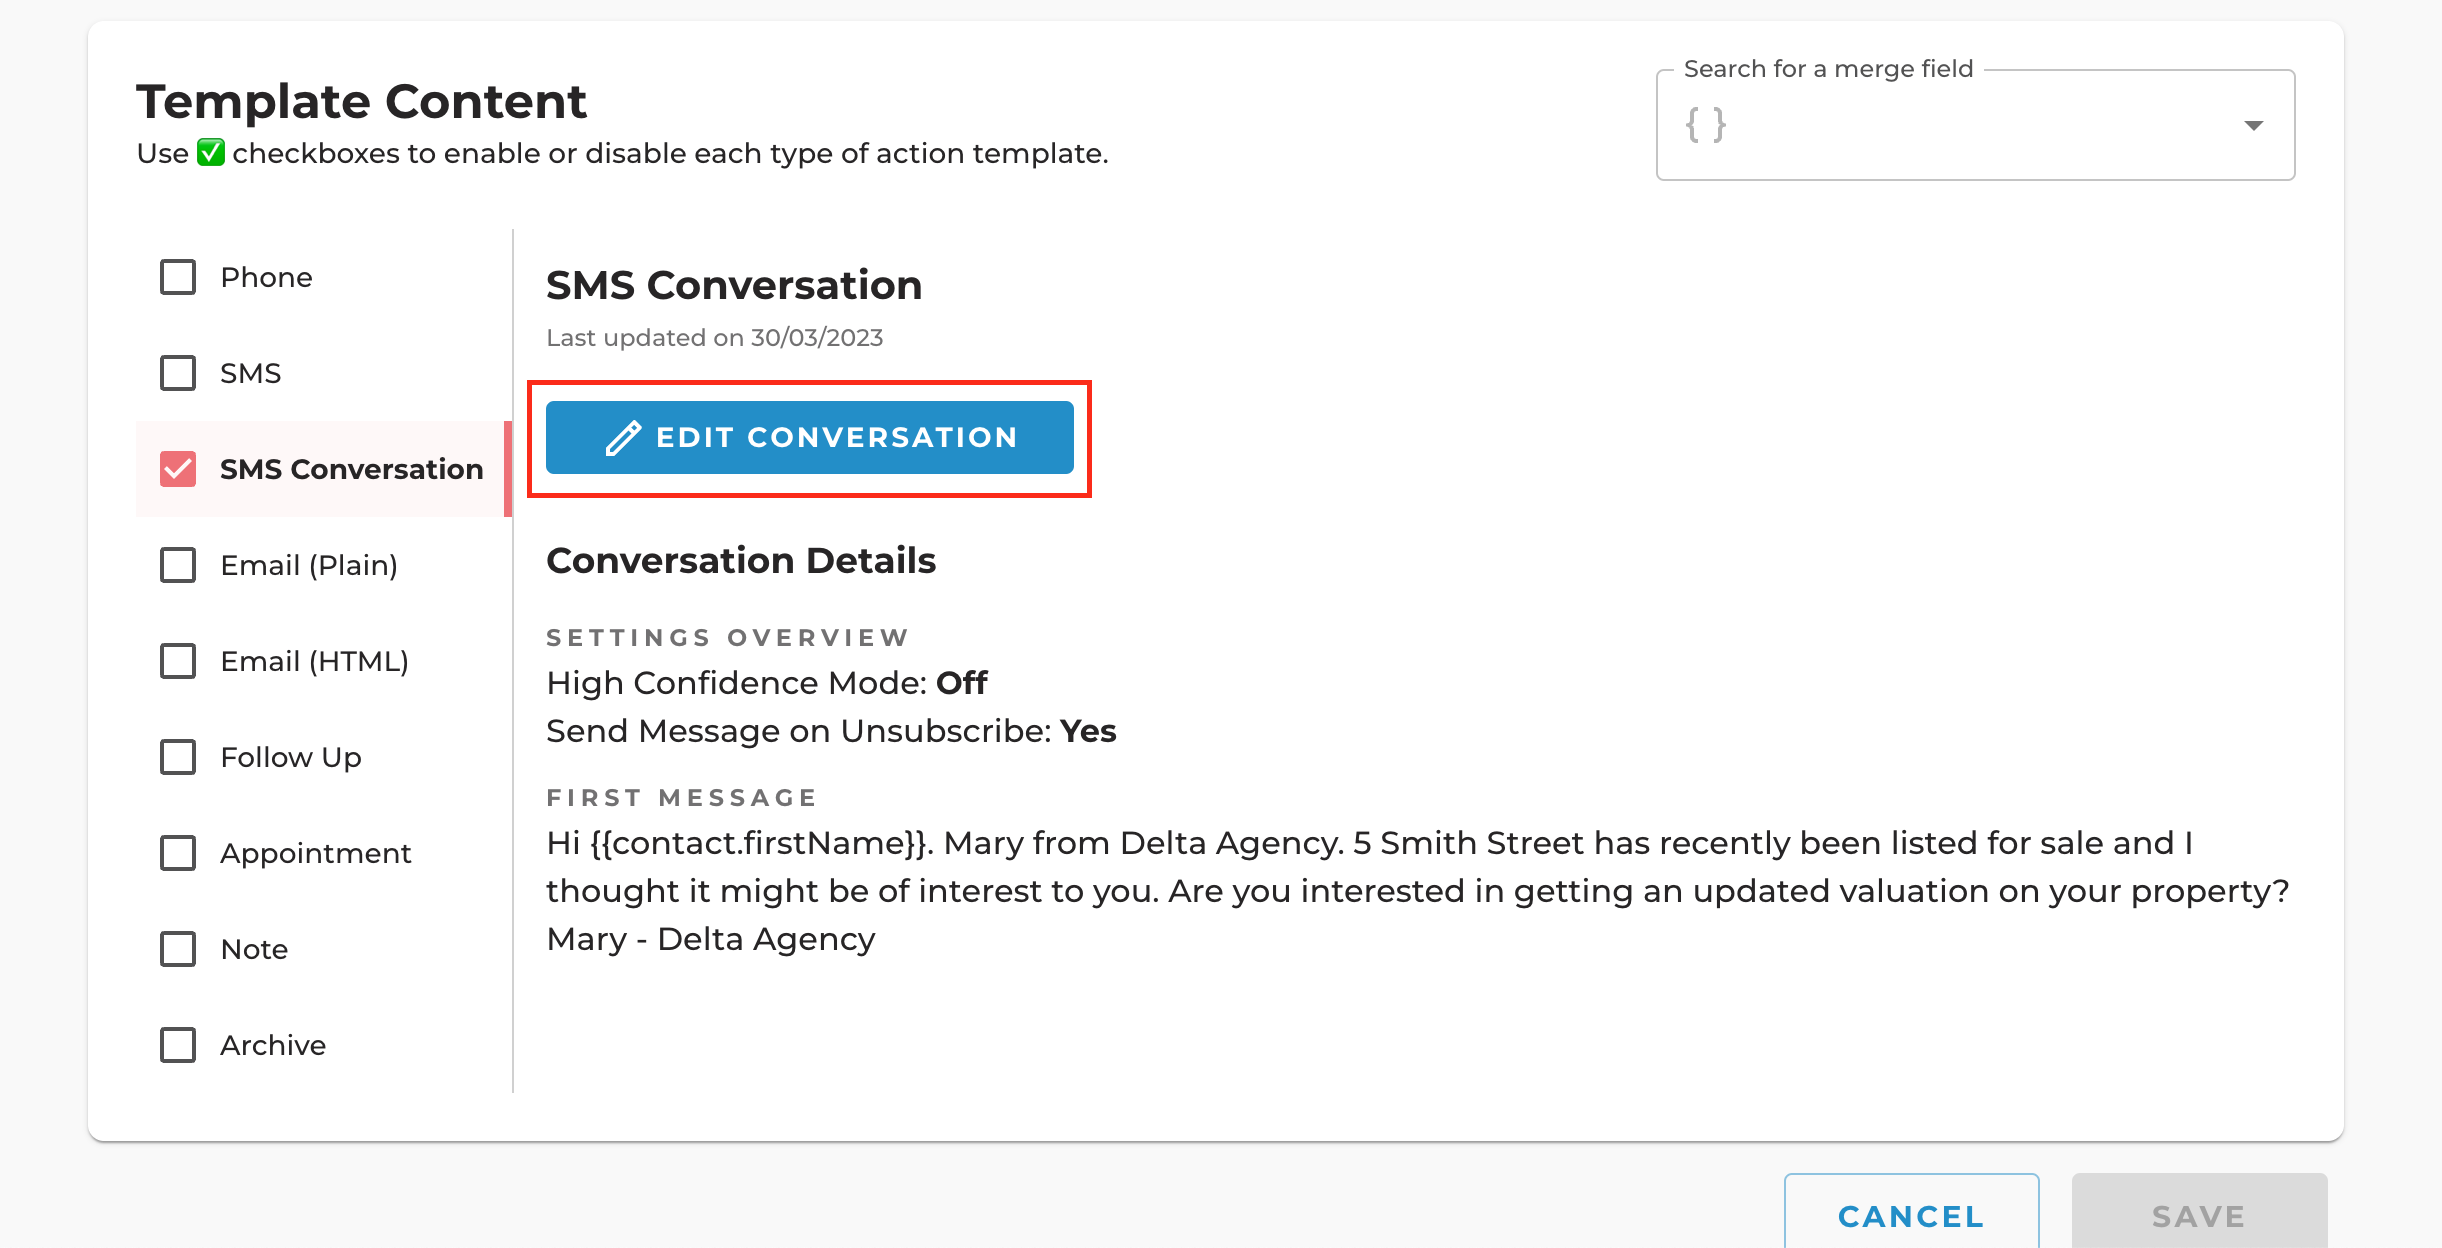Enable the Phone template checkbox
The height and width of the screenshot is (1248, 2442).
pyautogui.click(x=178, y=277)
